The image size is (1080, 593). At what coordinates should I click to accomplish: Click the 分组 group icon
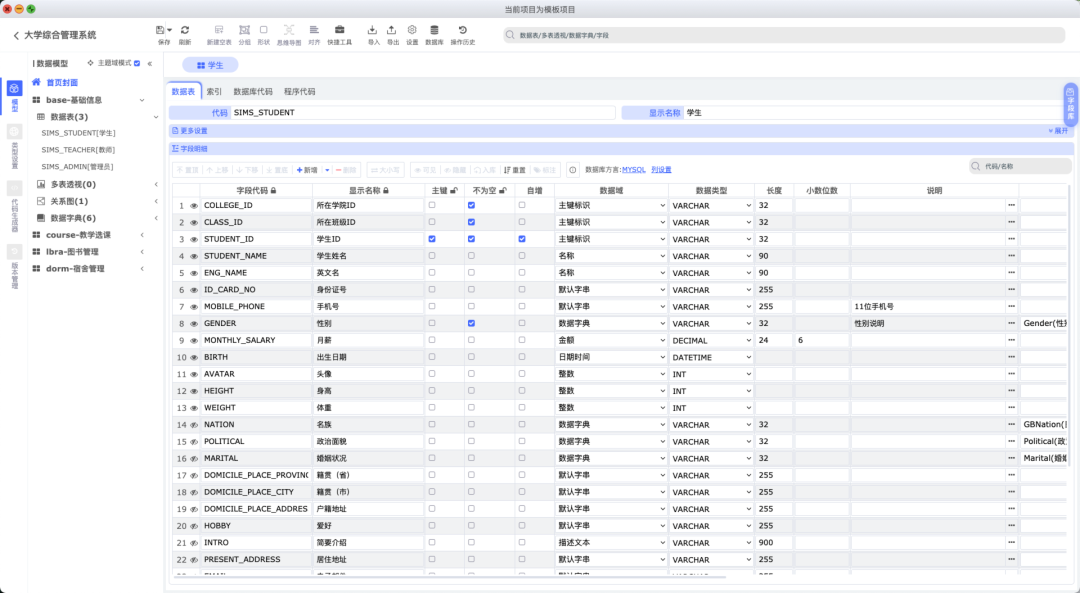pos(244,30)
